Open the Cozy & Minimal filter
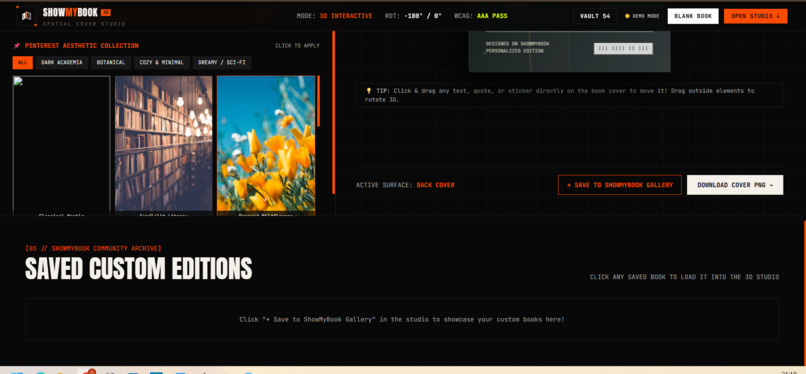The height and width of the screenshot is (374, 806). (162, 63)
